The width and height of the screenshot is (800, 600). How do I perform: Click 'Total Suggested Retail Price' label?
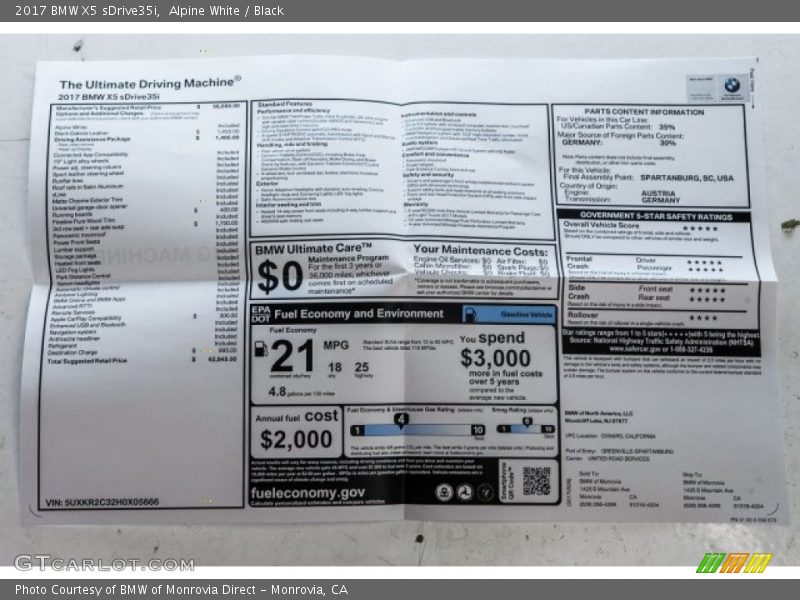(x=87, y=361)
